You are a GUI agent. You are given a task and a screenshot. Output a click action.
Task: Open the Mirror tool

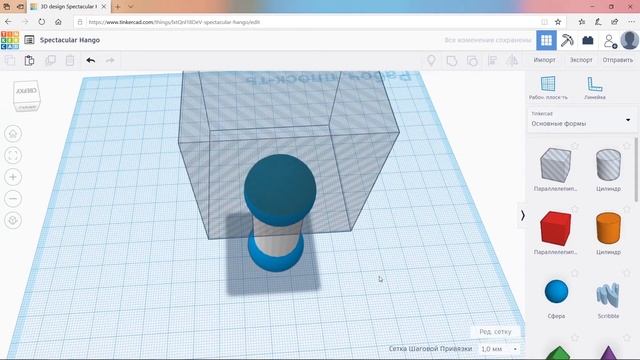point(512,61)
